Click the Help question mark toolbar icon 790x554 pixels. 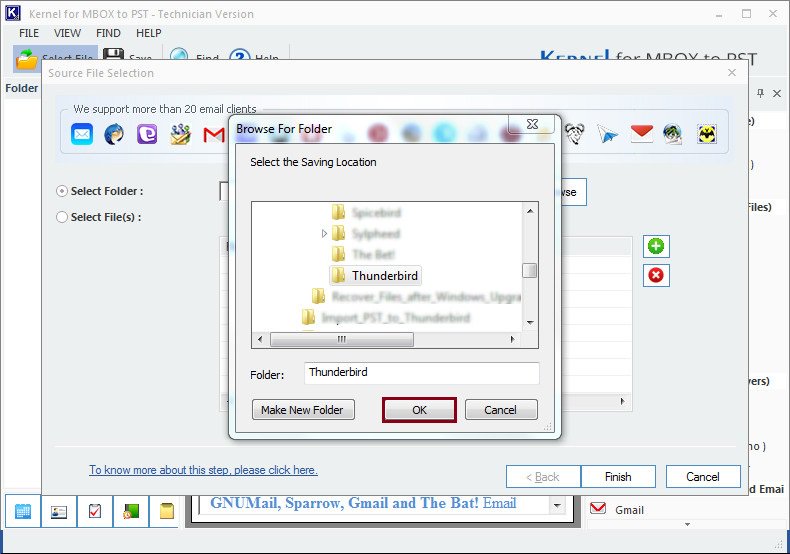(240, 54)
